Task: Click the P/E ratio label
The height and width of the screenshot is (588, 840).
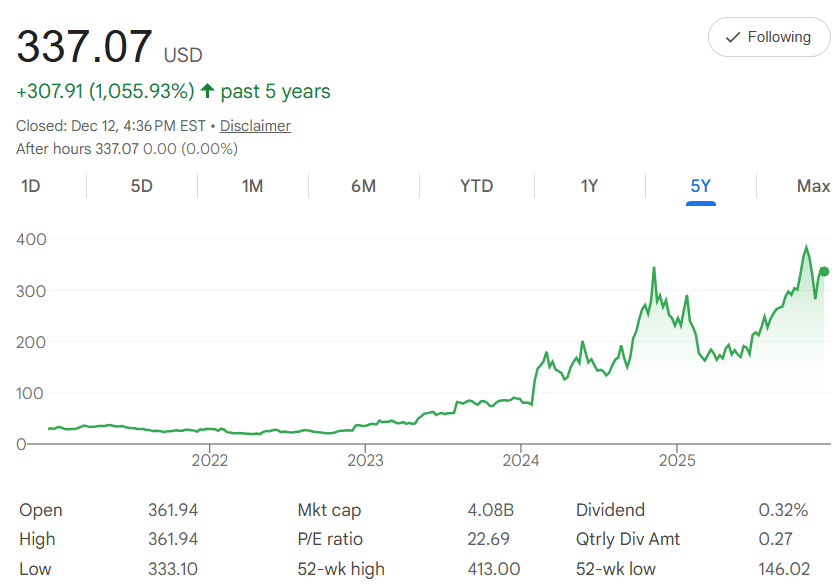Action: (x=330, y=539)
